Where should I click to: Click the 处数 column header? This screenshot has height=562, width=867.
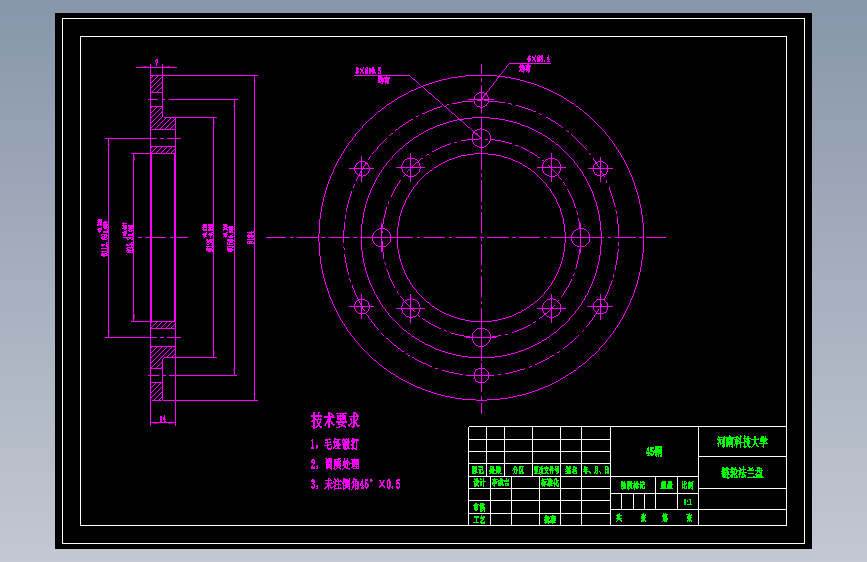tap(495, 470)
